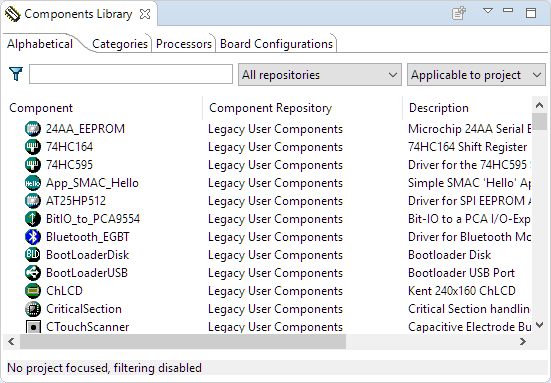
Task: Select the ChLCD component name
Action: (64, 291)
